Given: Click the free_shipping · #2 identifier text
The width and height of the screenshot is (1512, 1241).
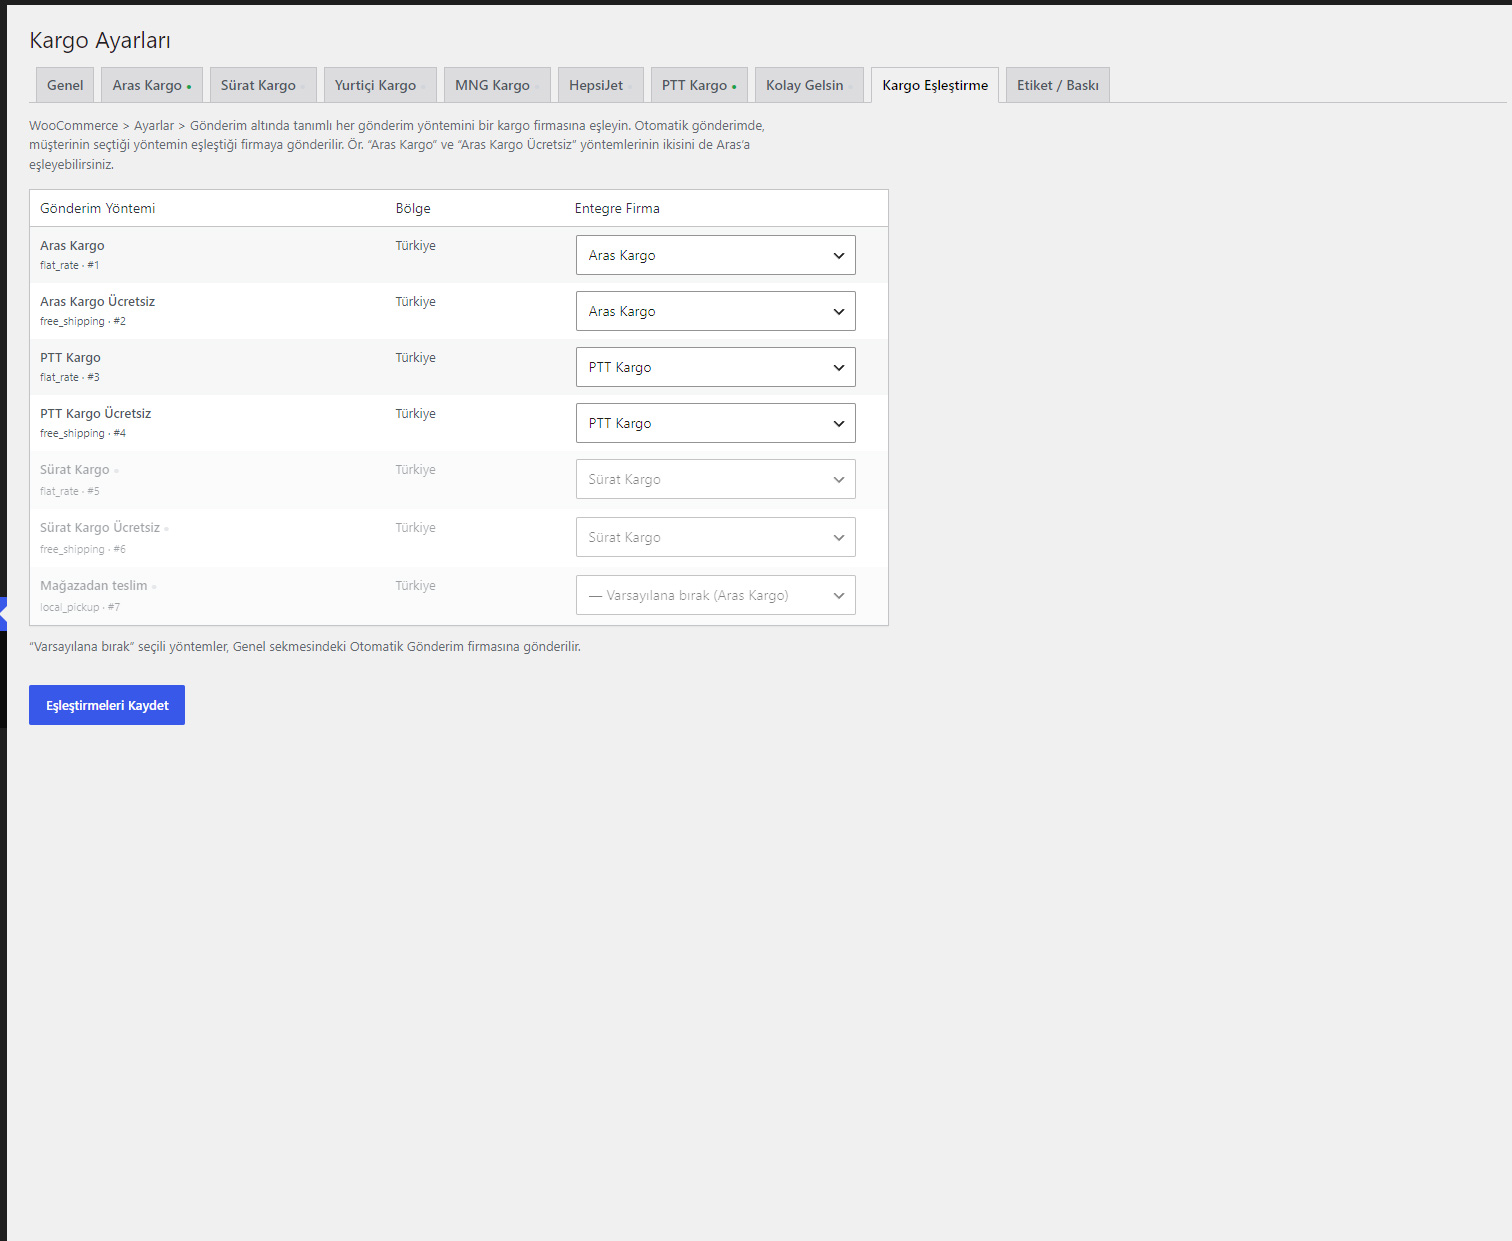Looking at the screenshot, I should [83, 321].
